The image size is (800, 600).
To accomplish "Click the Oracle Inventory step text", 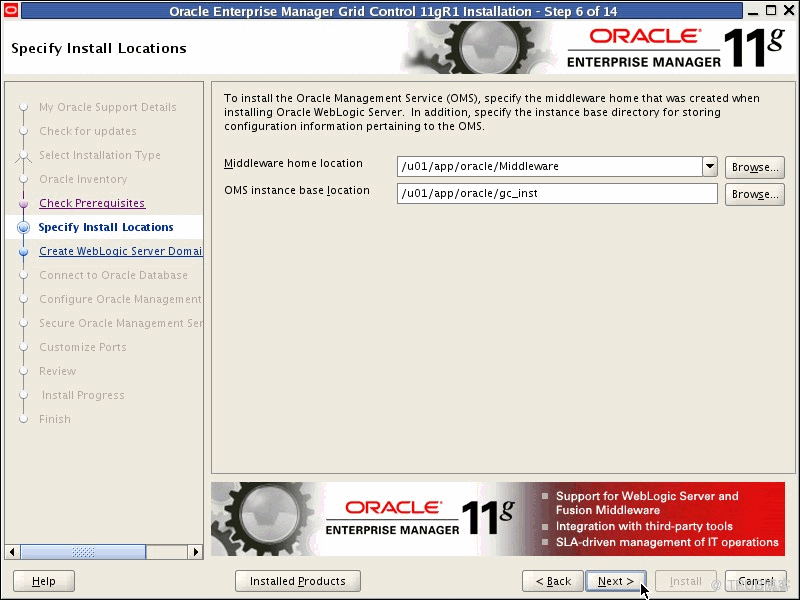I will [x=83, y=179].
